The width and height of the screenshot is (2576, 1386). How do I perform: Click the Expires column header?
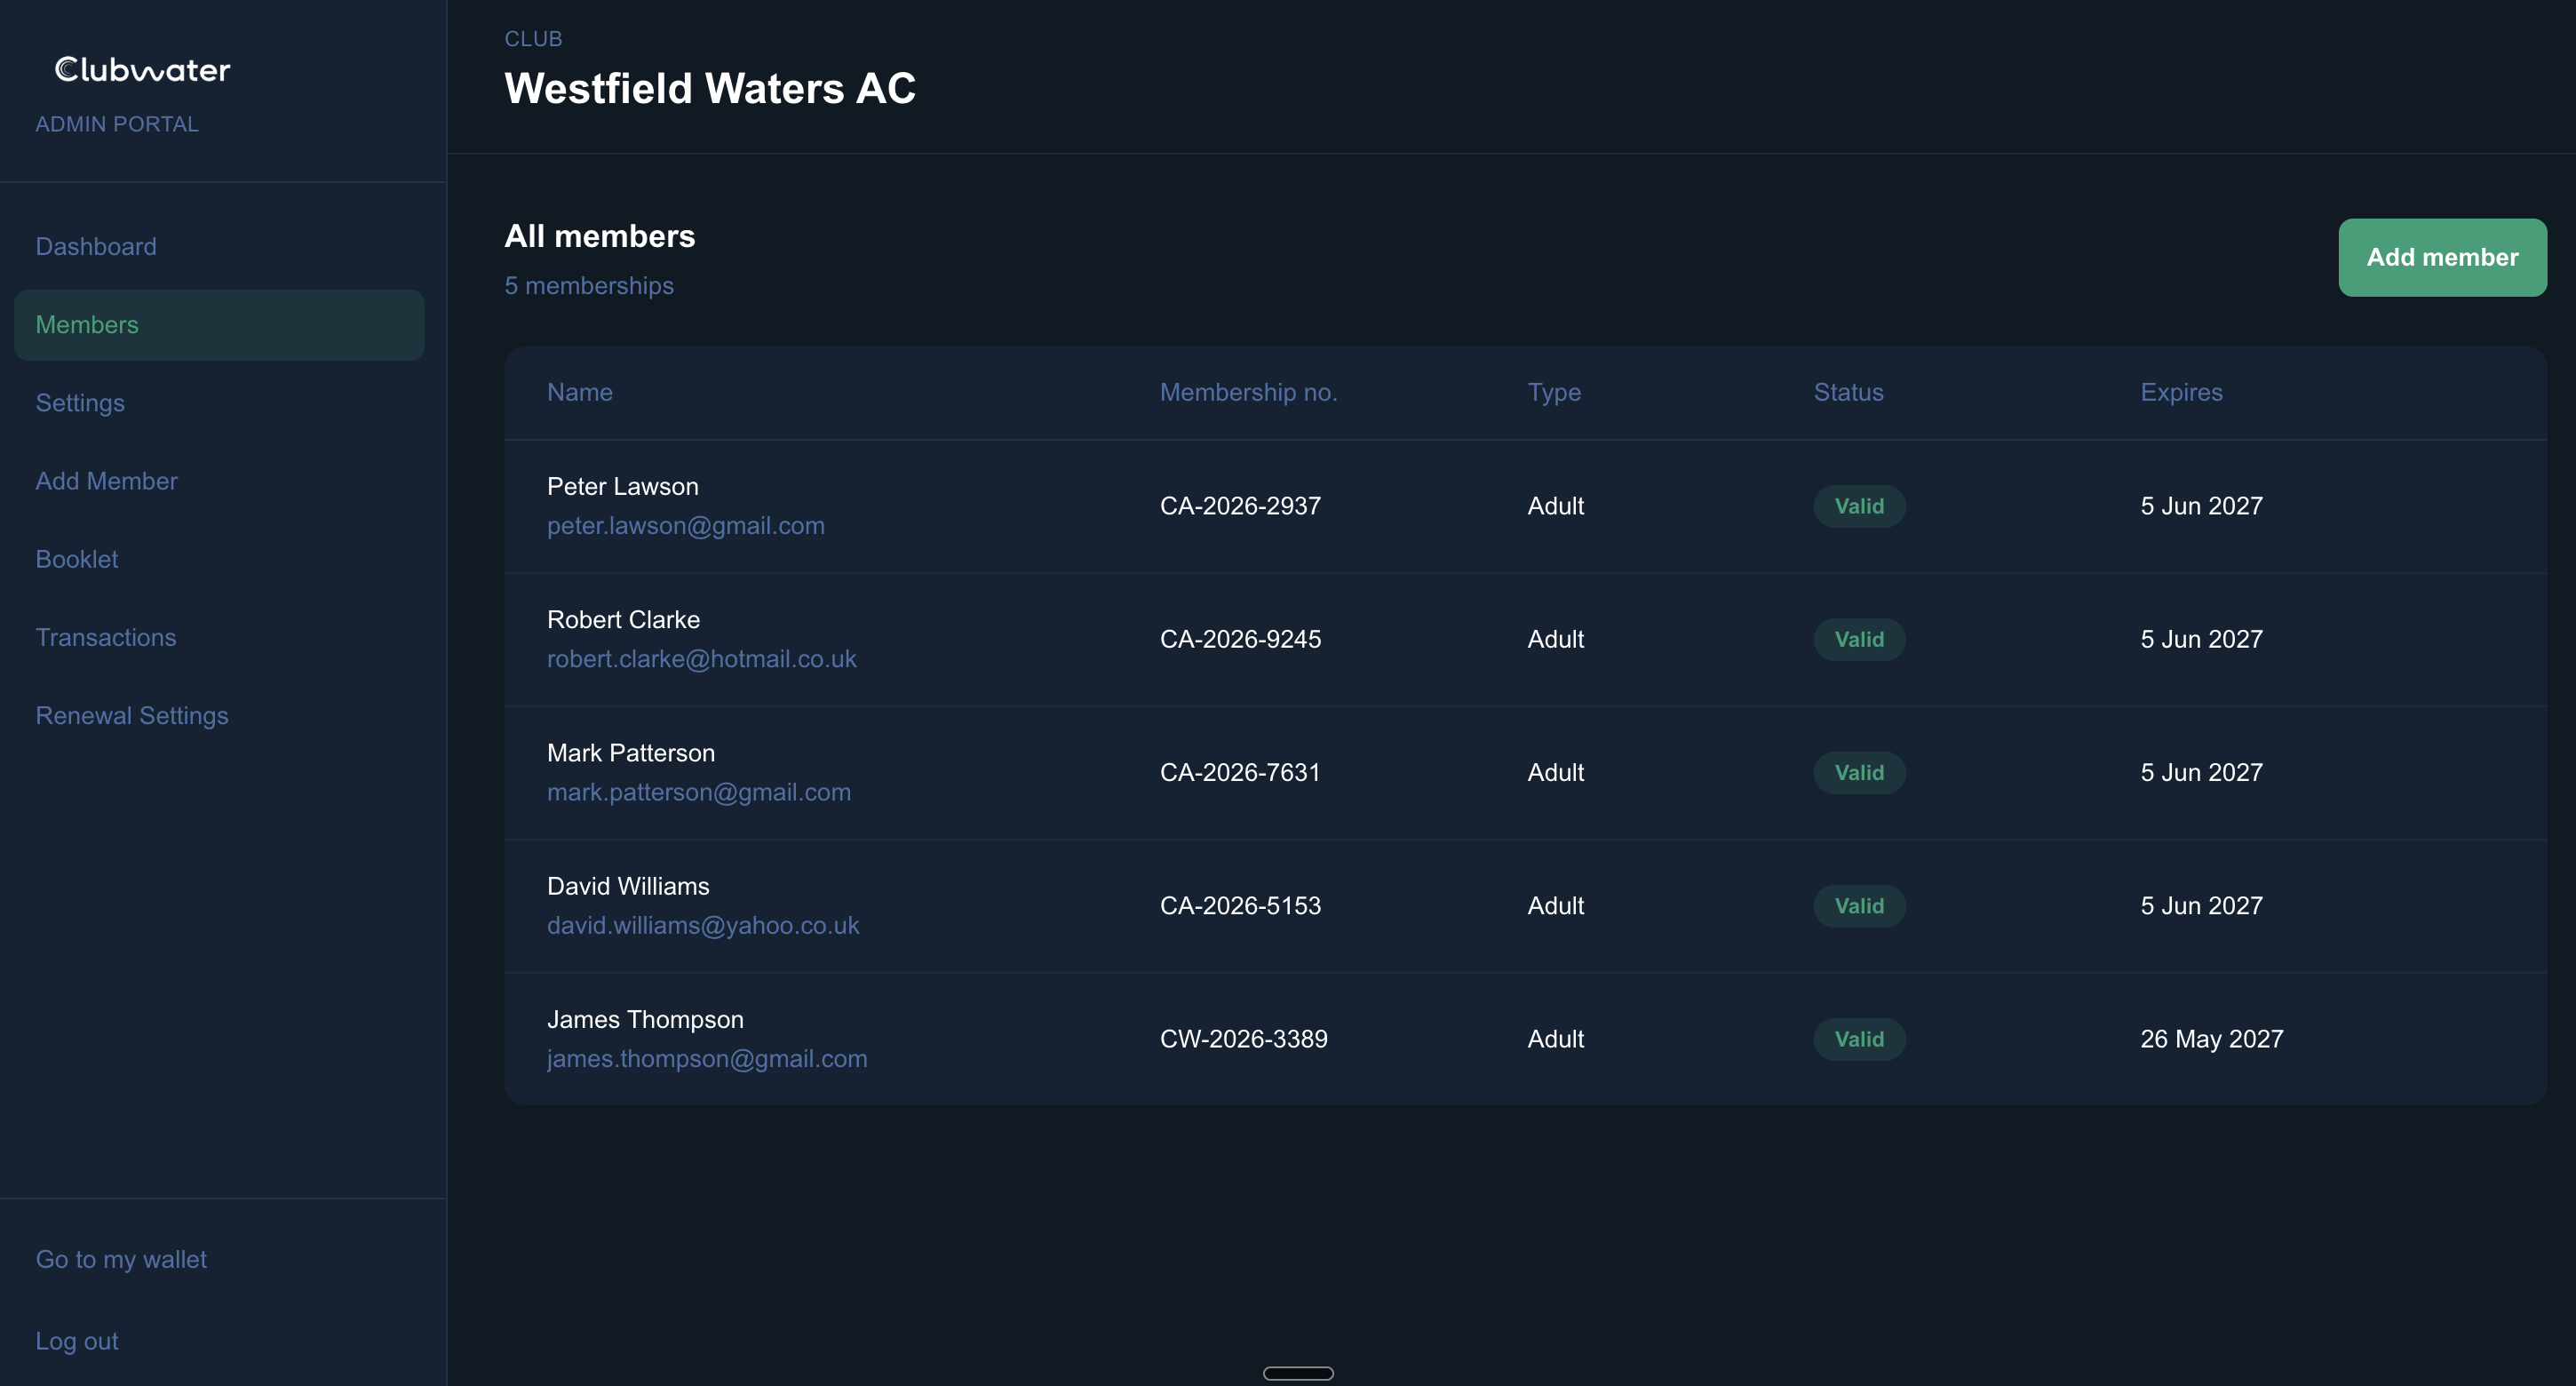[x=2181, y=392]
